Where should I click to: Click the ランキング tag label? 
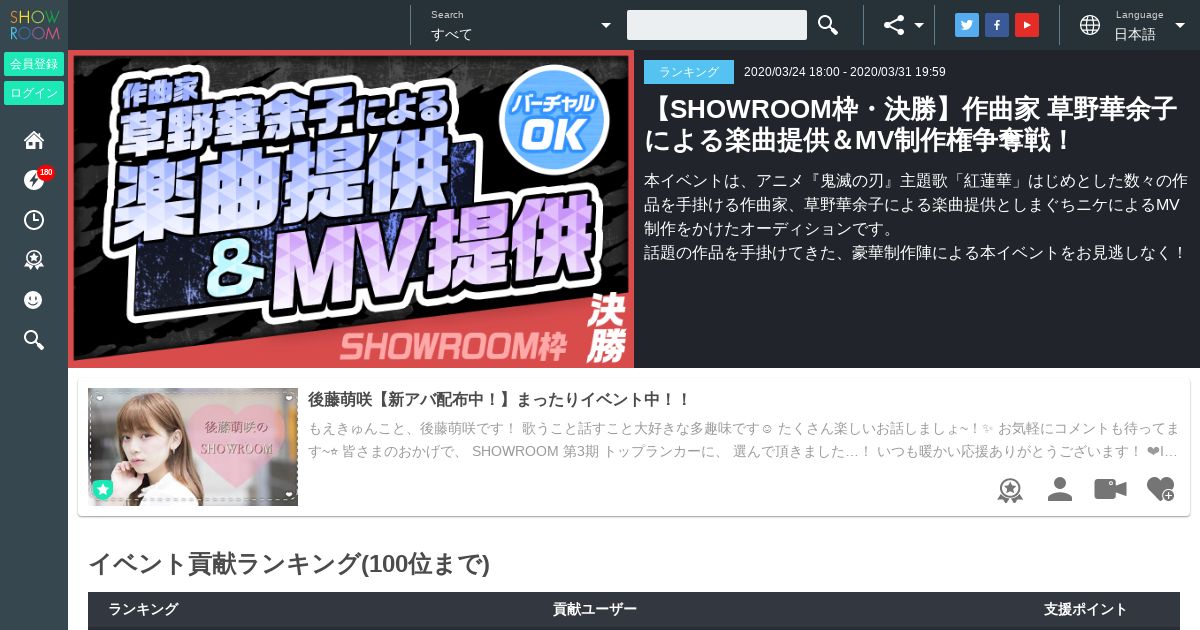[689, 72]
